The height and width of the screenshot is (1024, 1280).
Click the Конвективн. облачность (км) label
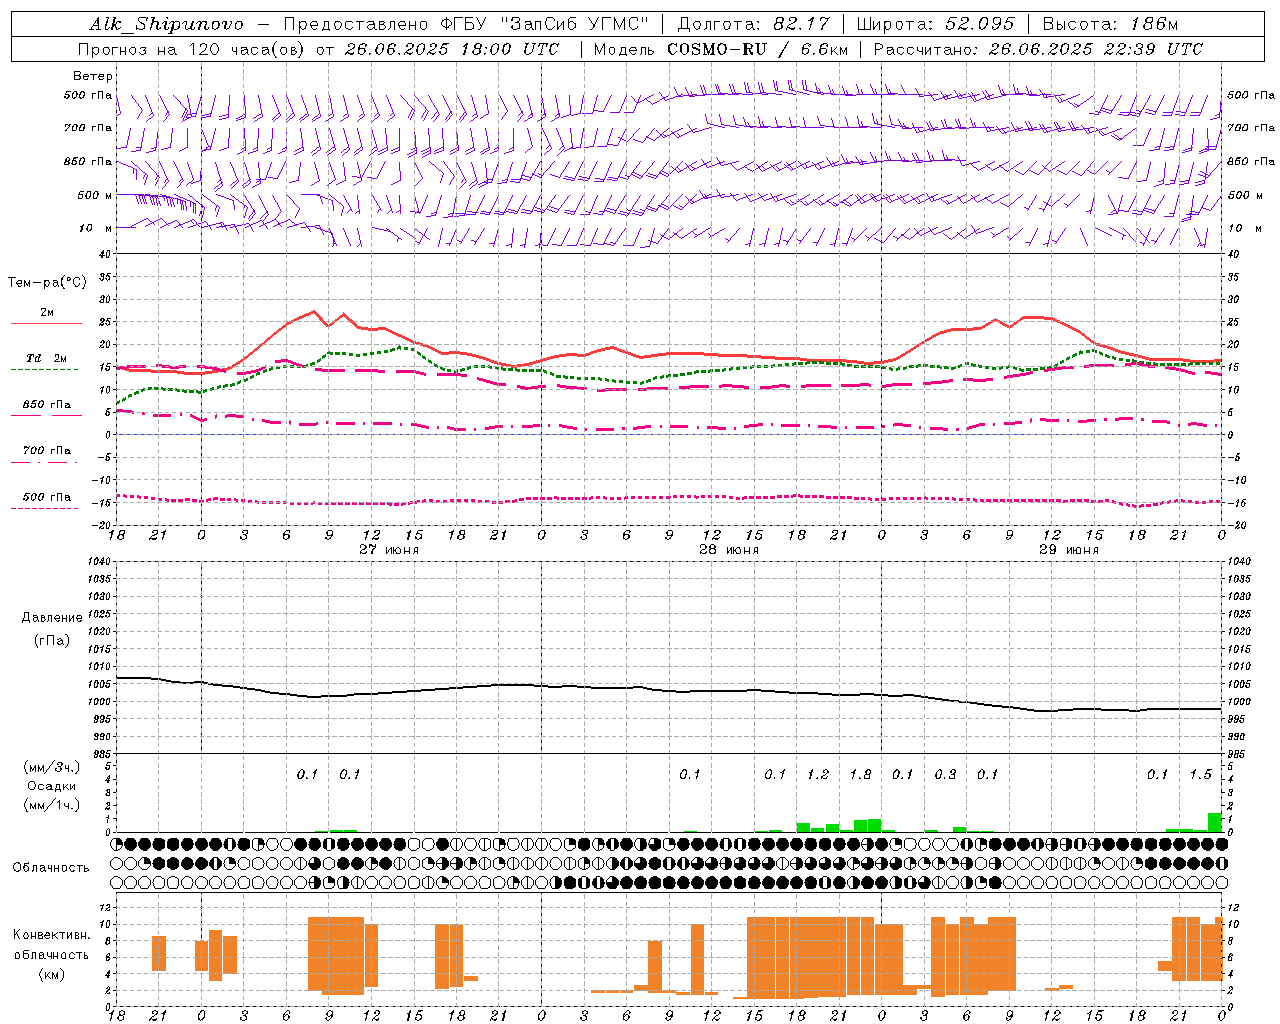[x=51, y=954]
